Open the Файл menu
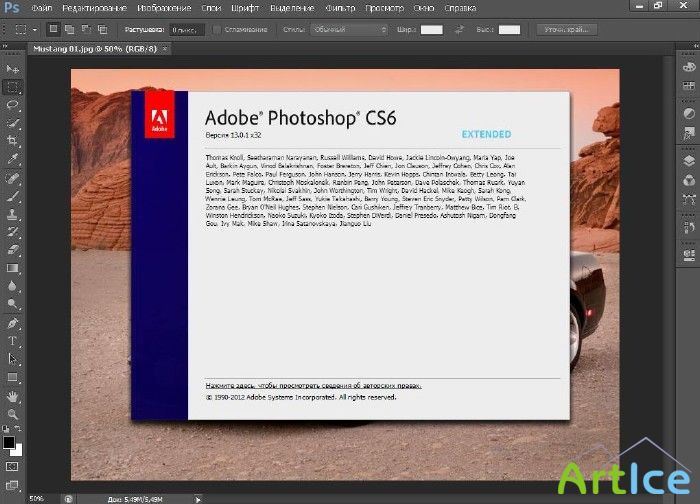Screen dimensions: 700x504 (42, 8)
